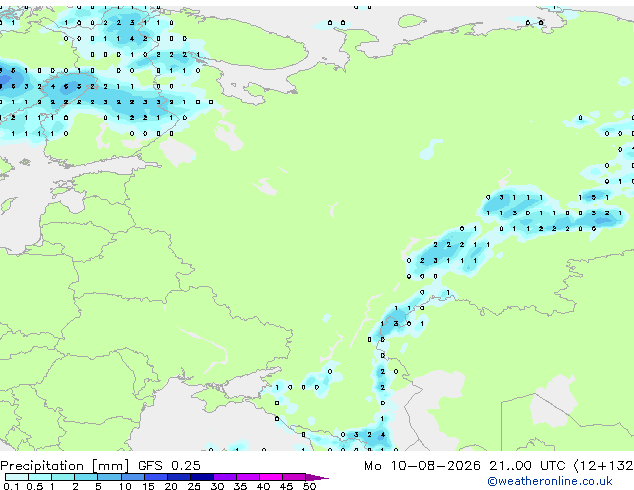Select the 30–35 mm purple legend swatch

(x=225, y=477)
